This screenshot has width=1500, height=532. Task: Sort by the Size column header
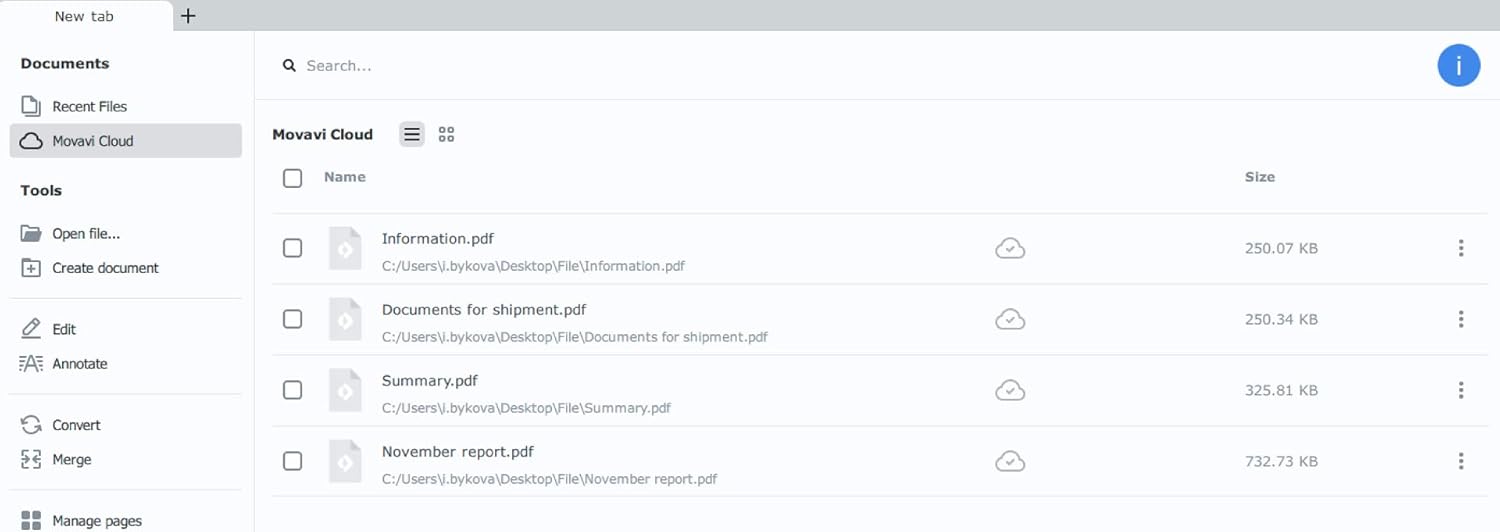point(1260,177)
